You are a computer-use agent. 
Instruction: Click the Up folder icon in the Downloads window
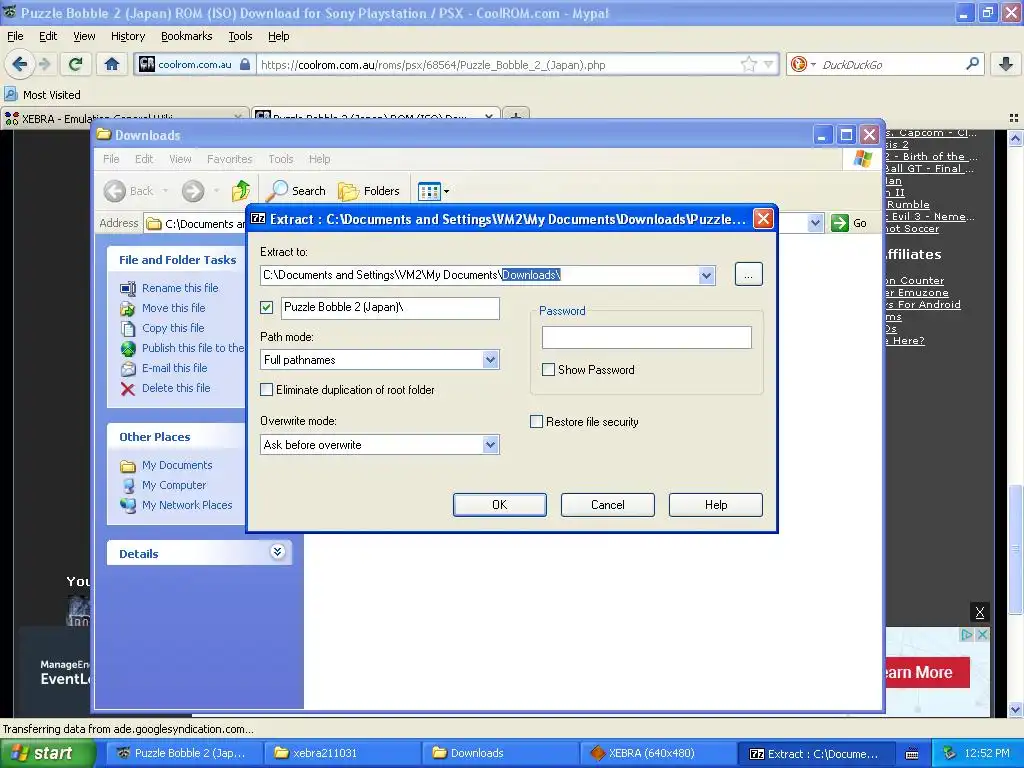pos(241,191)
